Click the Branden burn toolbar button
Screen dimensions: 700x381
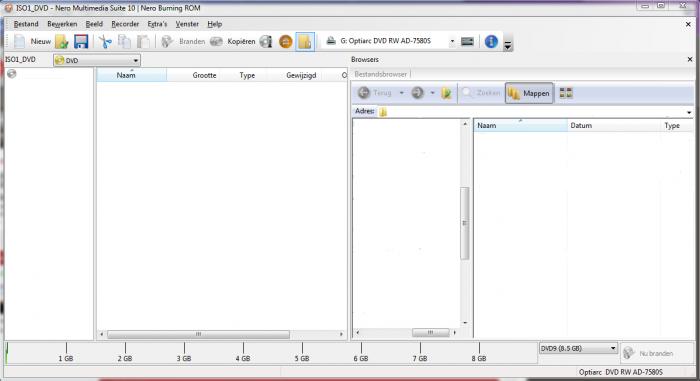183,42
